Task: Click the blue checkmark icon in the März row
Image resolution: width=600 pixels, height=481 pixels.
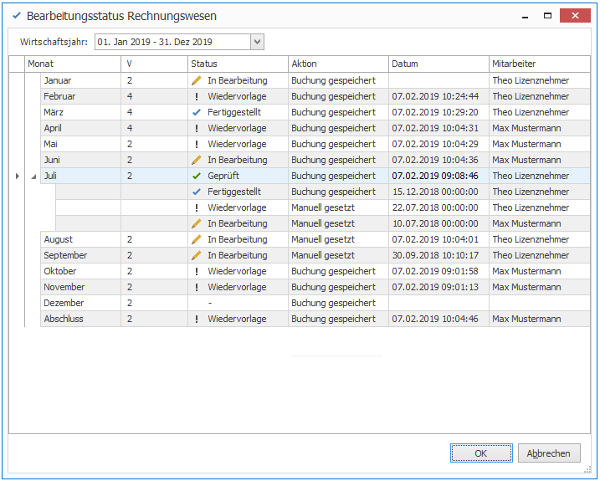Action: 196,113
